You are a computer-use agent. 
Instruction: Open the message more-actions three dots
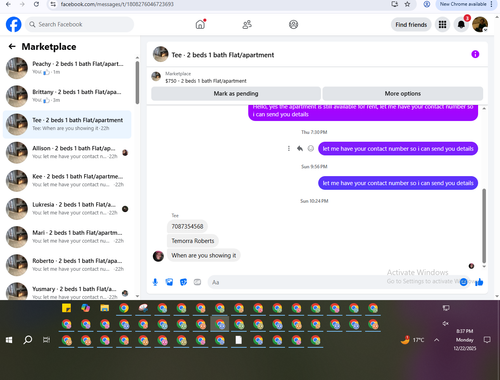pos(289,148)
